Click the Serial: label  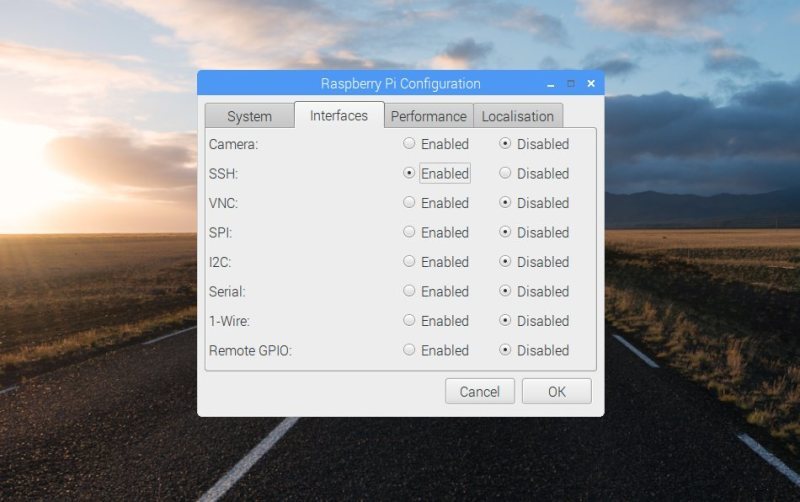click(x=227, y=292)
